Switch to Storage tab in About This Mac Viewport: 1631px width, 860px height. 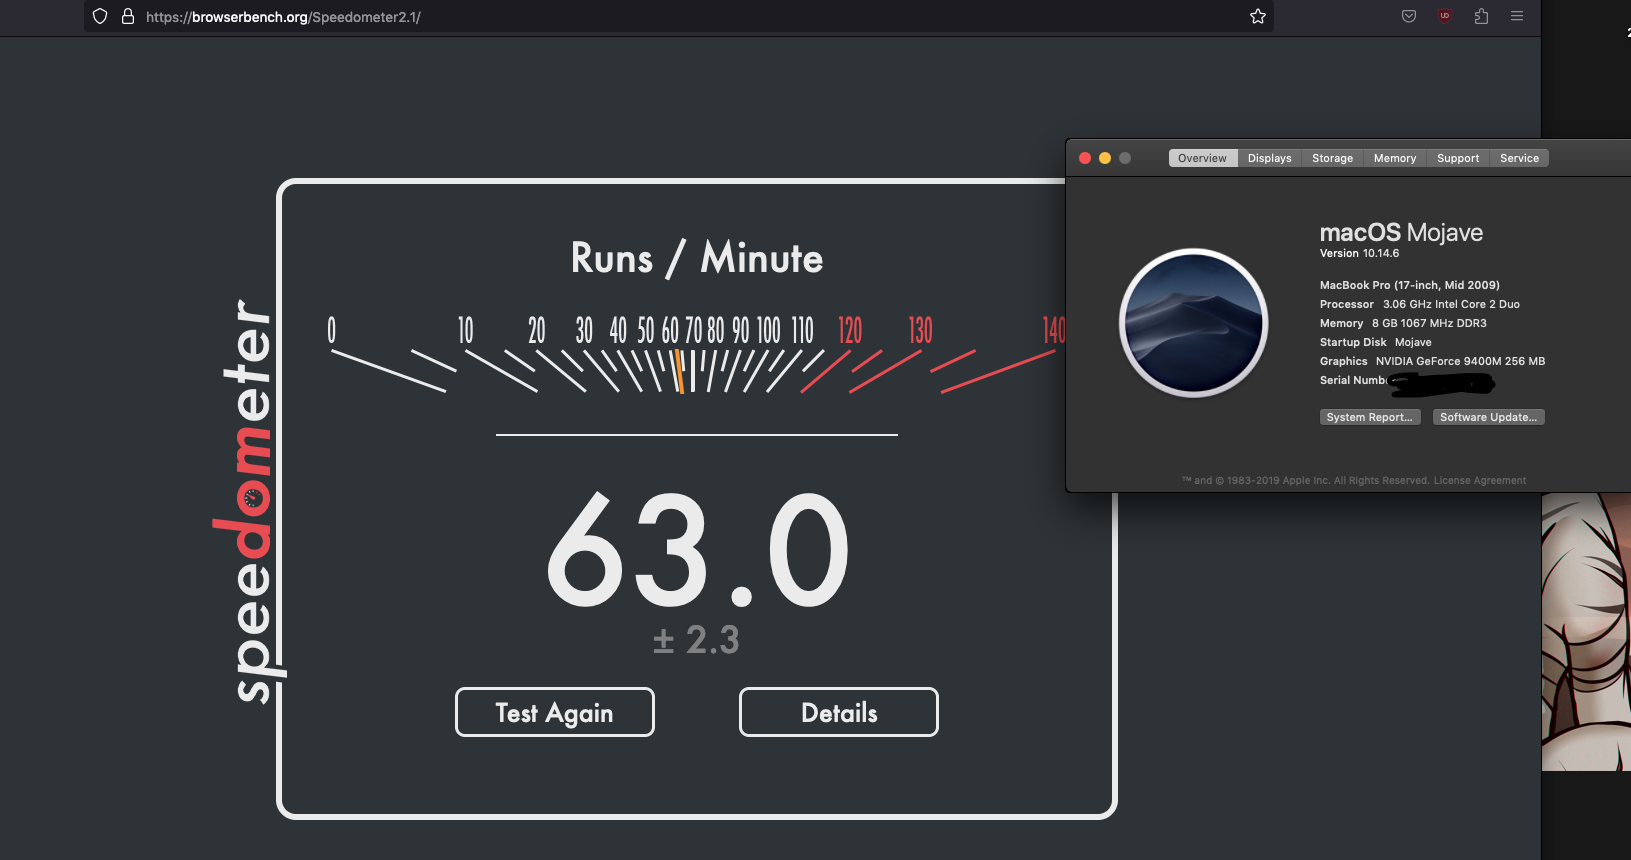pyautogui.click(x=1332, y=158)
